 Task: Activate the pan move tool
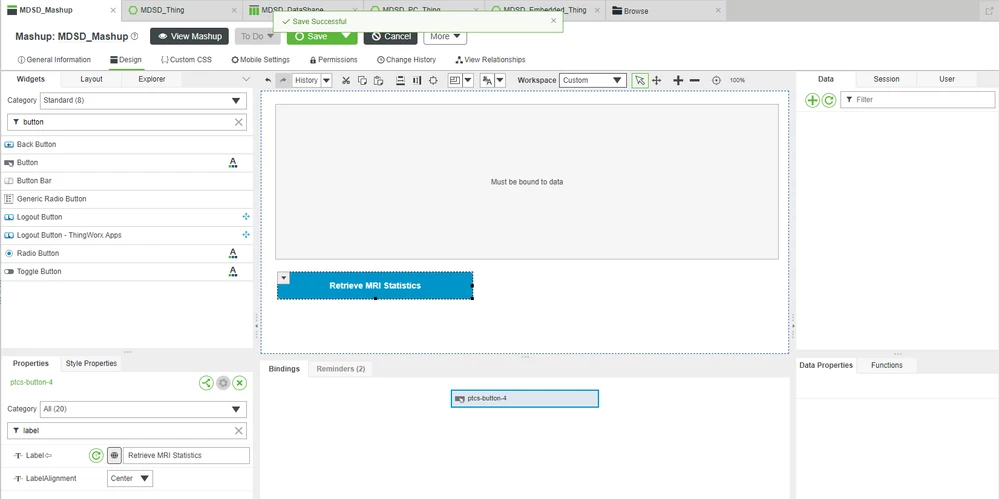(x=657, y=80)
